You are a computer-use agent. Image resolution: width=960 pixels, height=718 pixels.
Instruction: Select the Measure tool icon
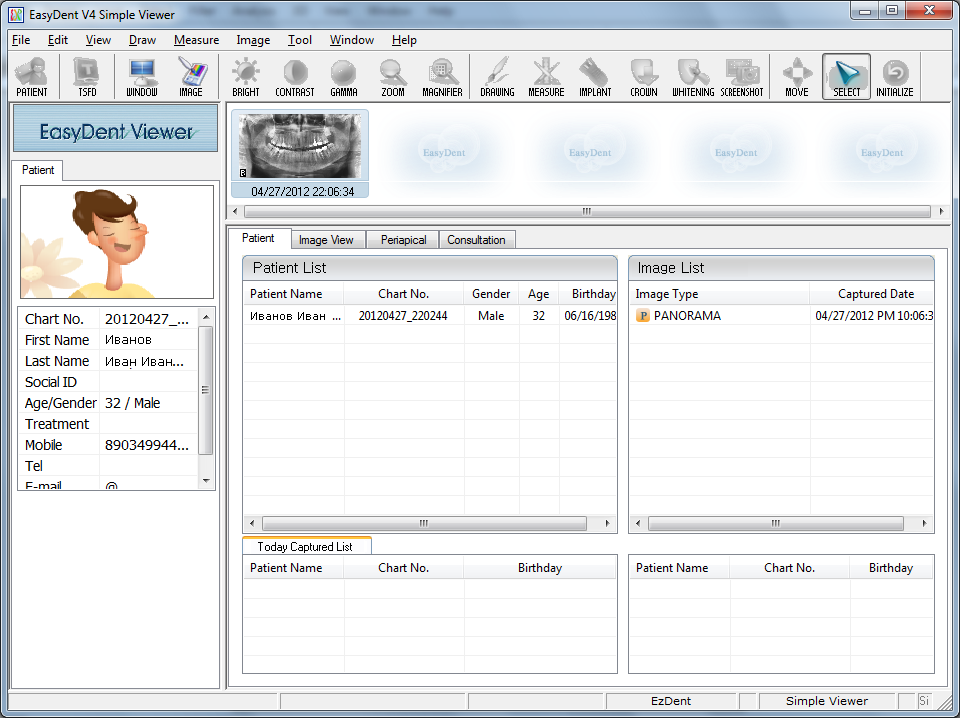click(546, 77)
